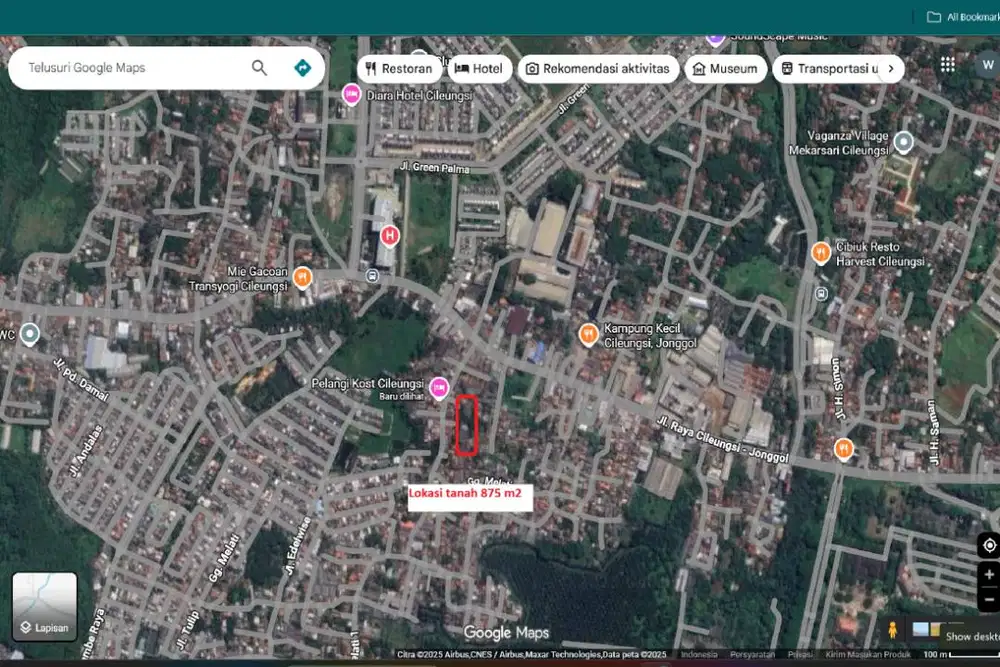Screen dimensions: 1000x667
Task: Click Rekomendasi aktivitas
Action: tap(596, 68)
